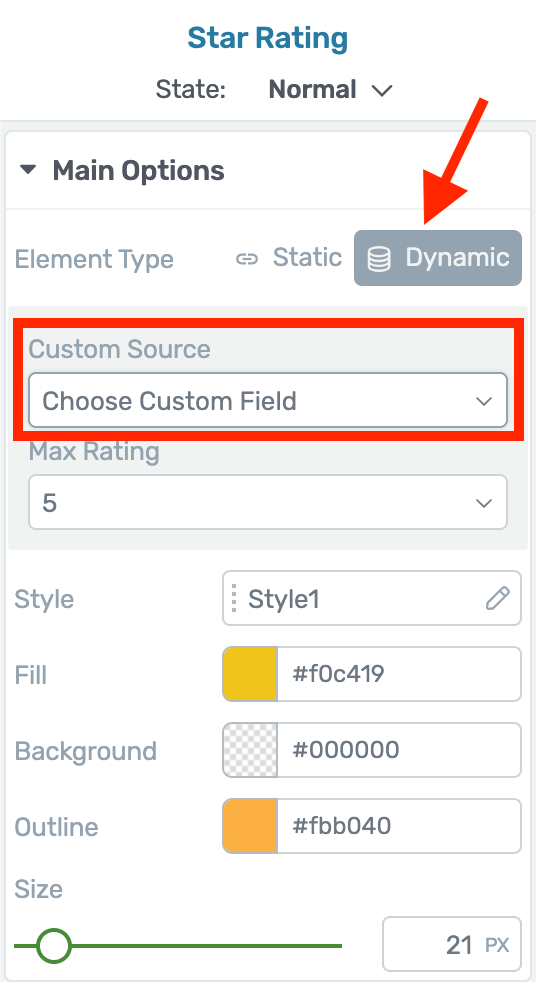
Task: Open the orange Outline color swatch
Action: (x=250, y=825)
